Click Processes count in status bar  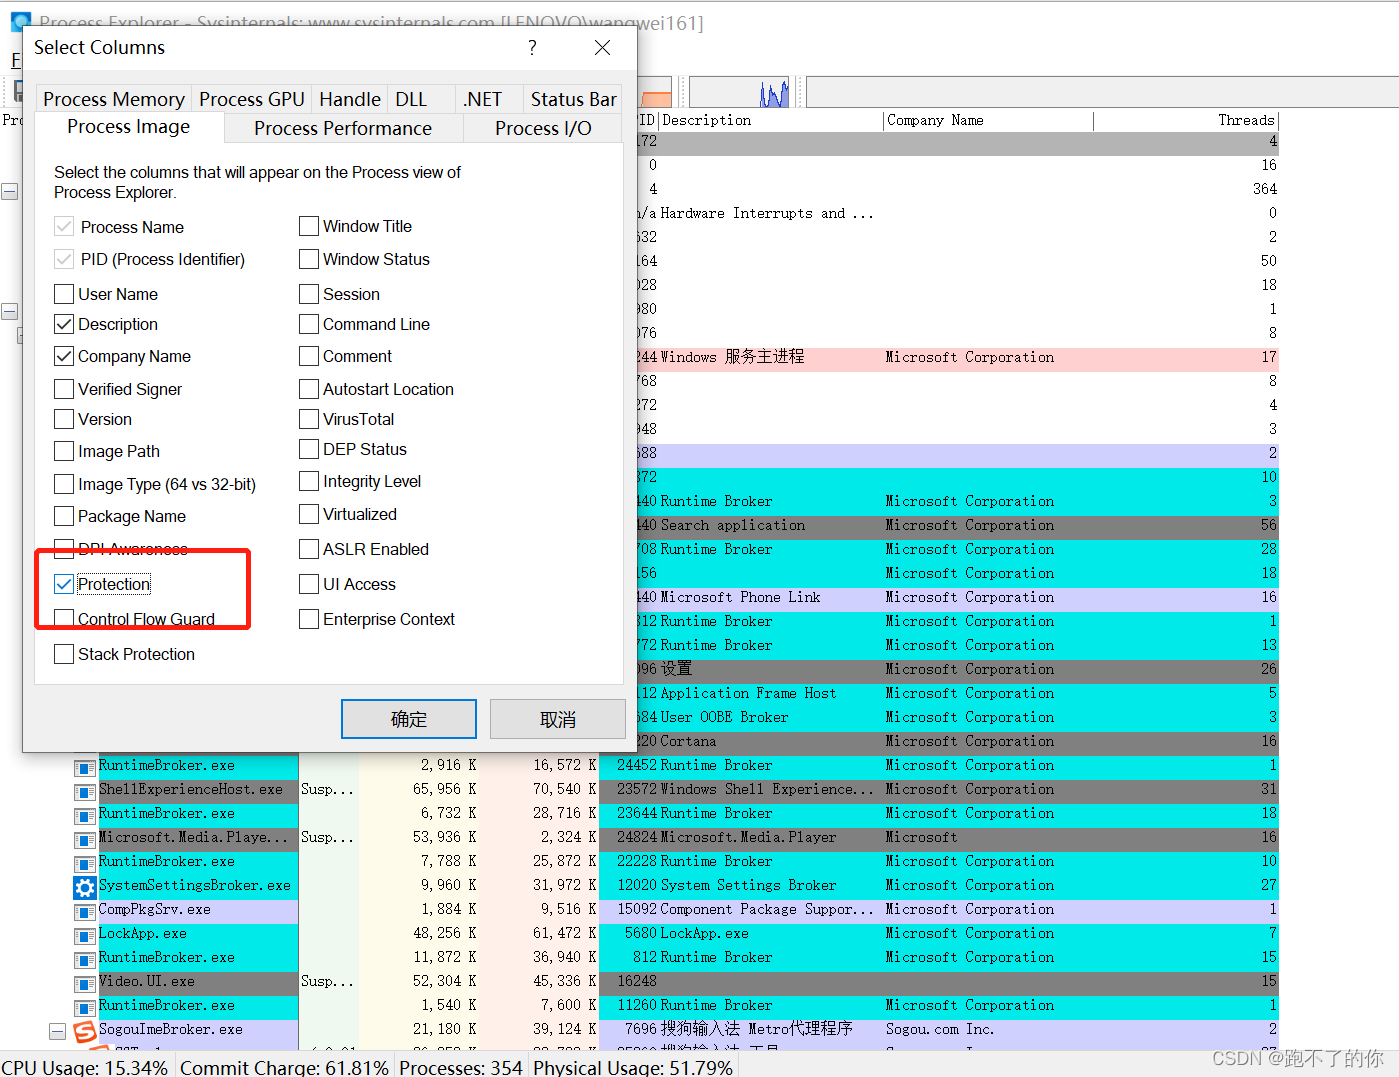click(x=461, y=1067)
